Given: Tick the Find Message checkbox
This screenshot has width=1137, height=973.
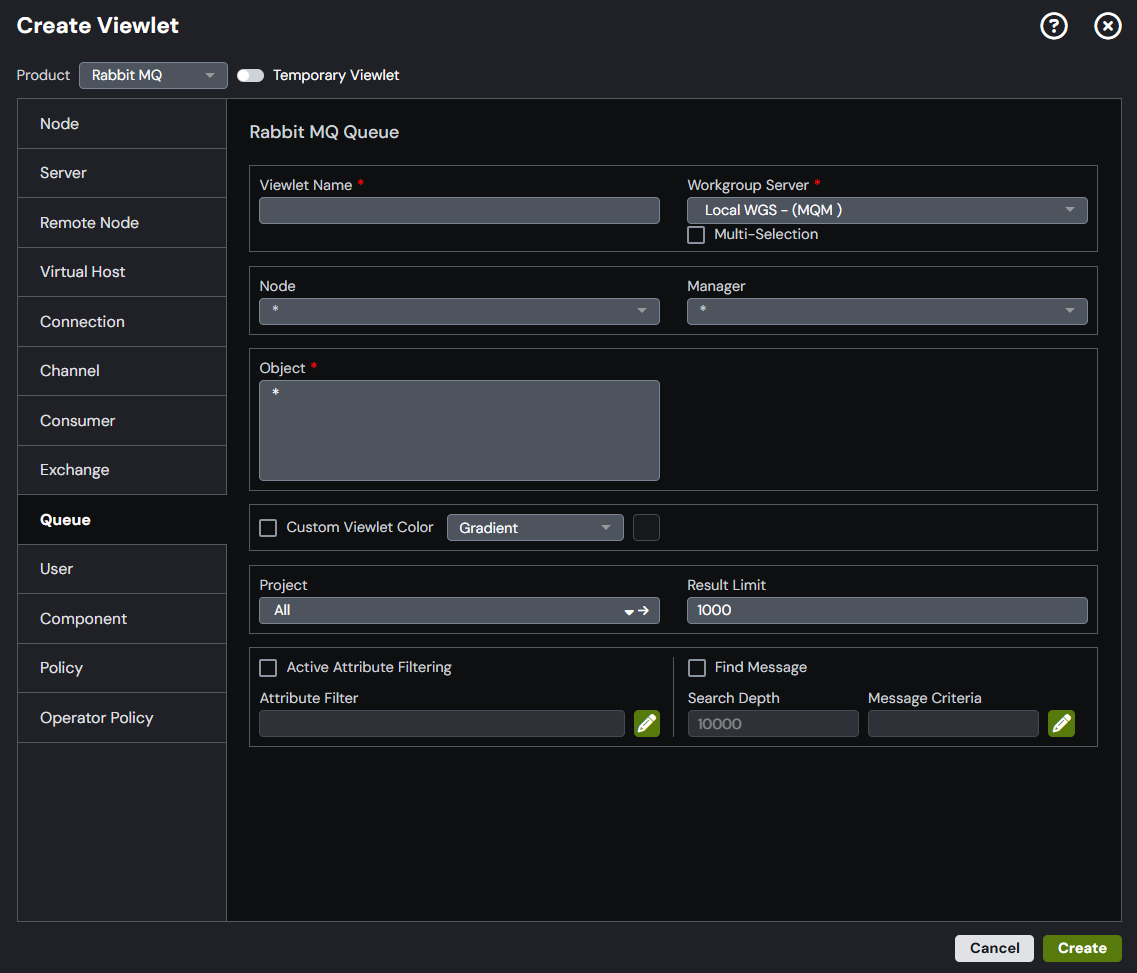Looking at the screenshot, I should coord(697,668).
